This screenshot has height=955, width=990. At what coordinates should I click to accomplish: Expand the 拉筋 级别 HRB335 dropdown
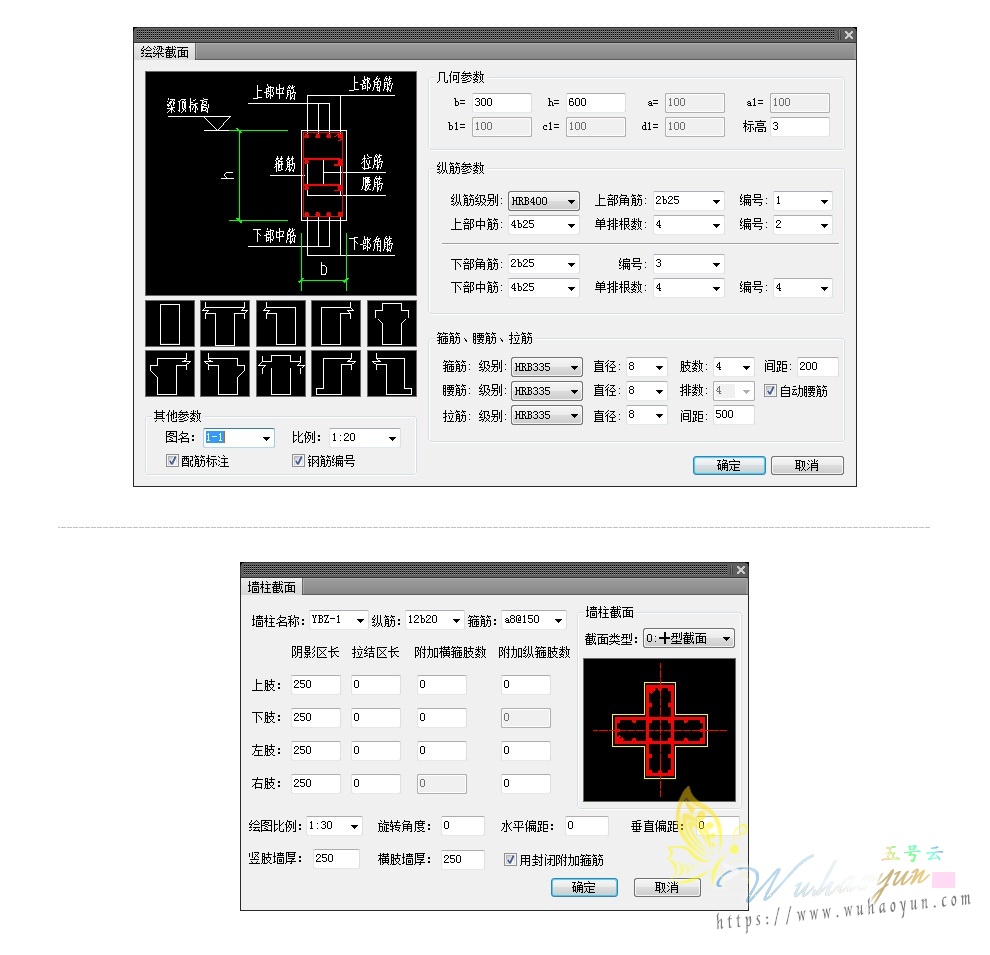(x=547, y=415)
